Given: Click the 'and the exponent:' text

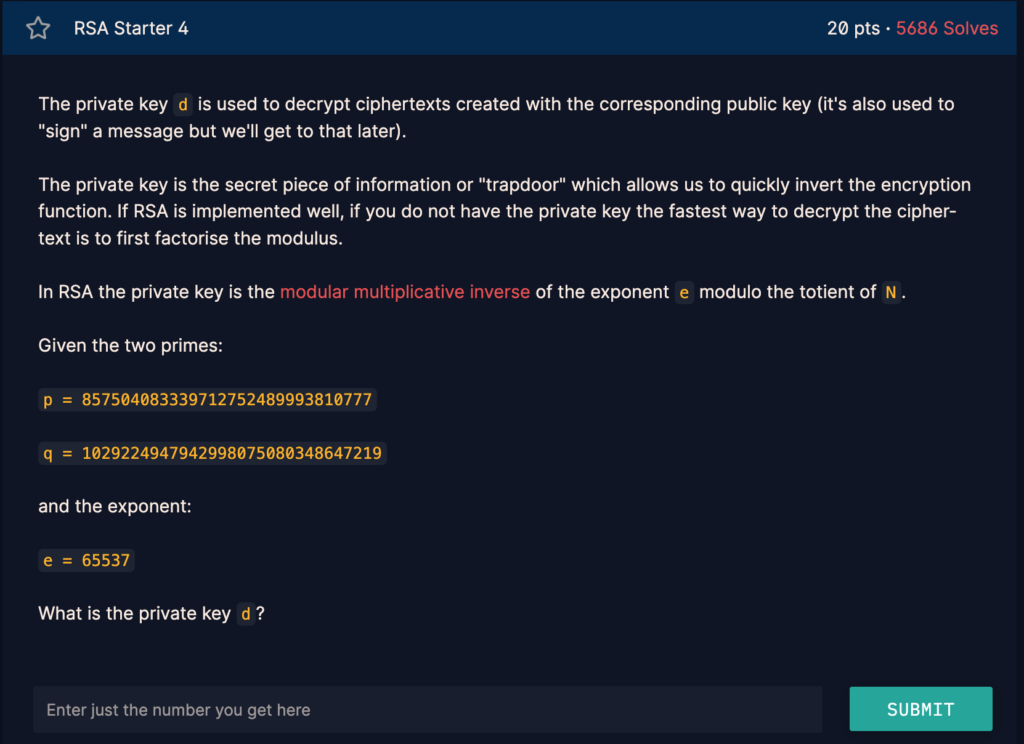Looking at the screenshot, I should click(x=114, y=506).
